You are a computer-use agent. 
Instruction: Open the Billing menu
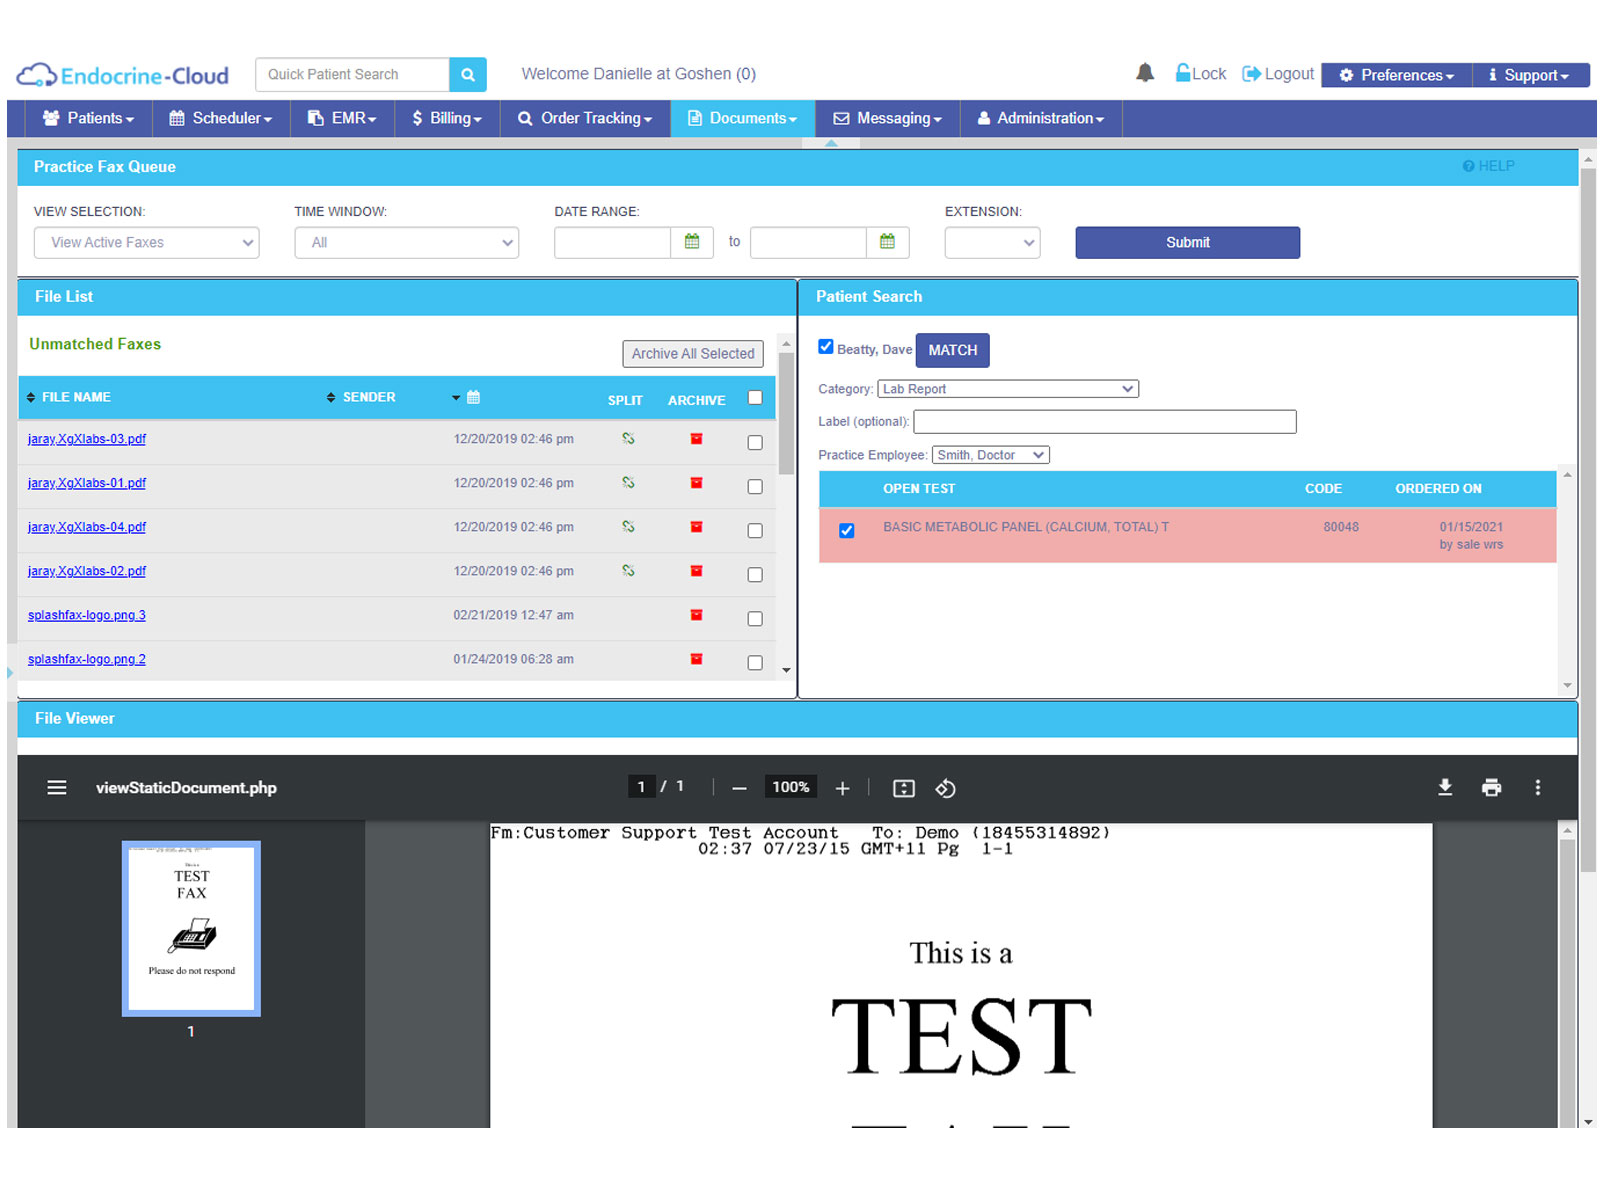(447, 118)
